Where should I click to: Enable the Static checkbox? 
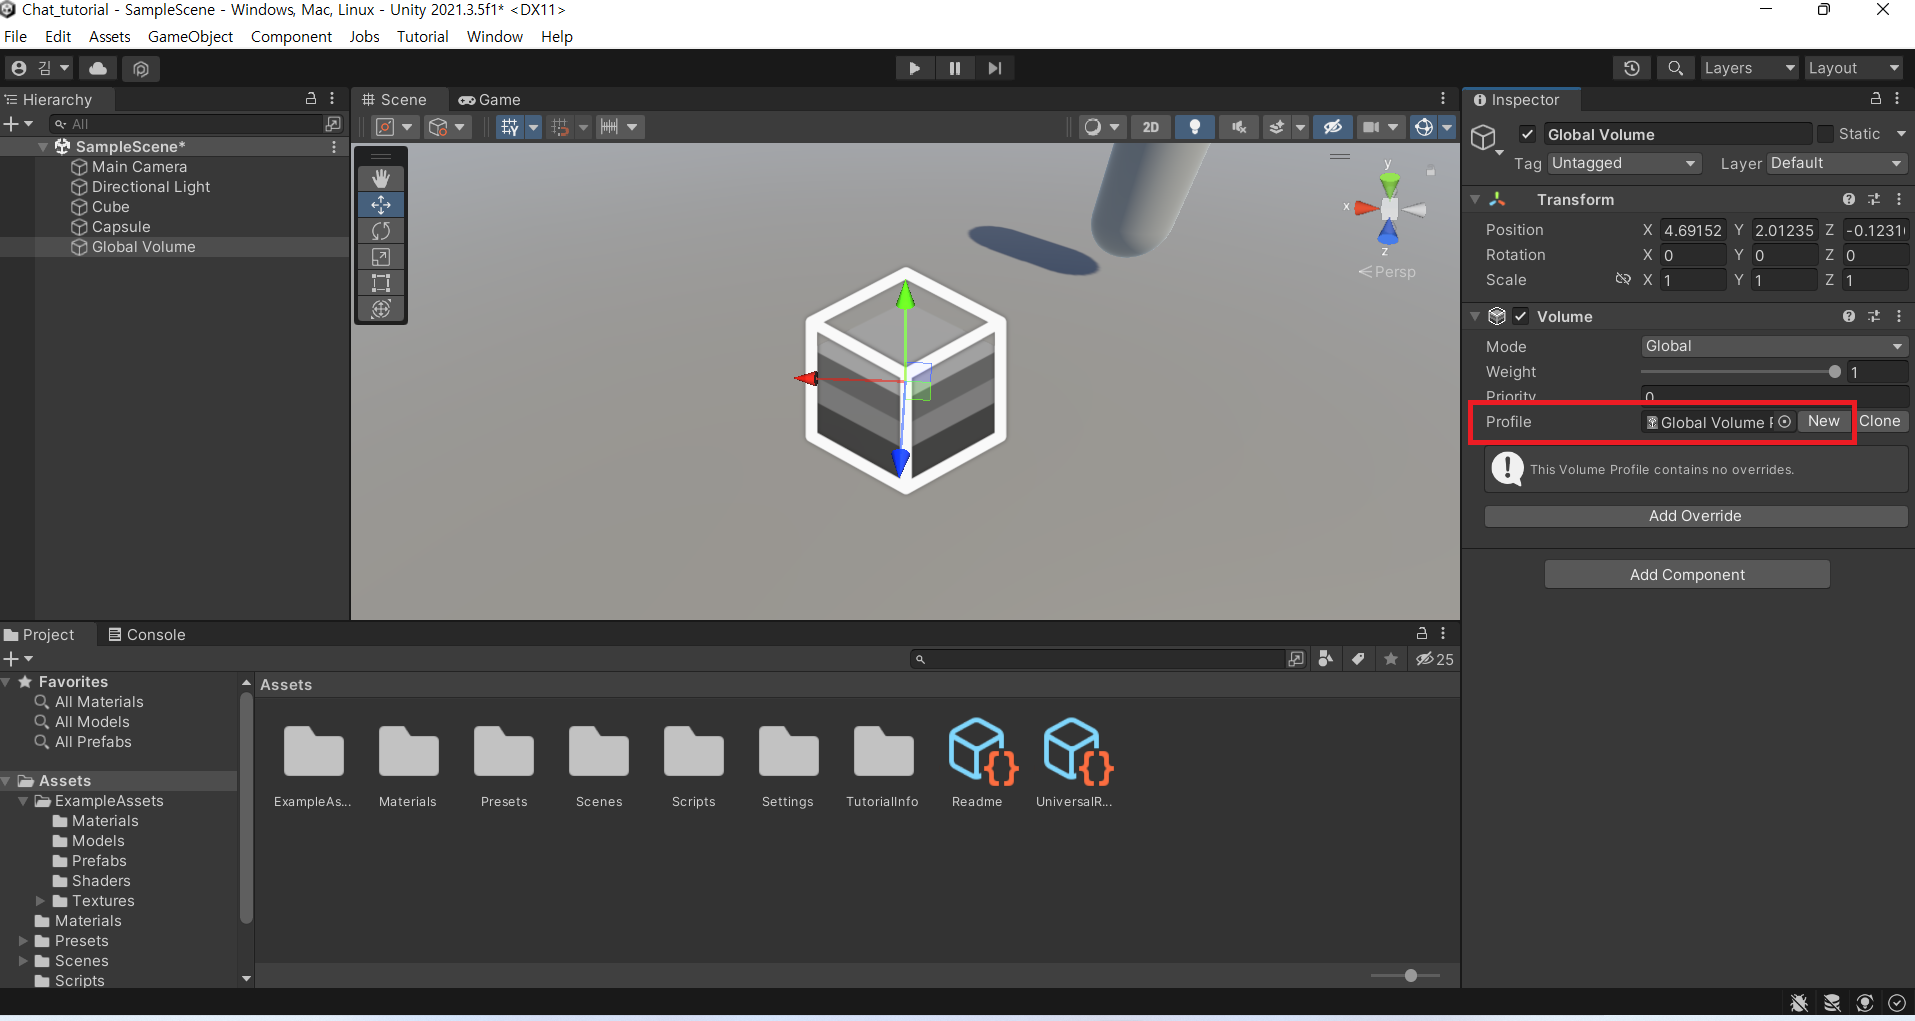point(1826,134)
